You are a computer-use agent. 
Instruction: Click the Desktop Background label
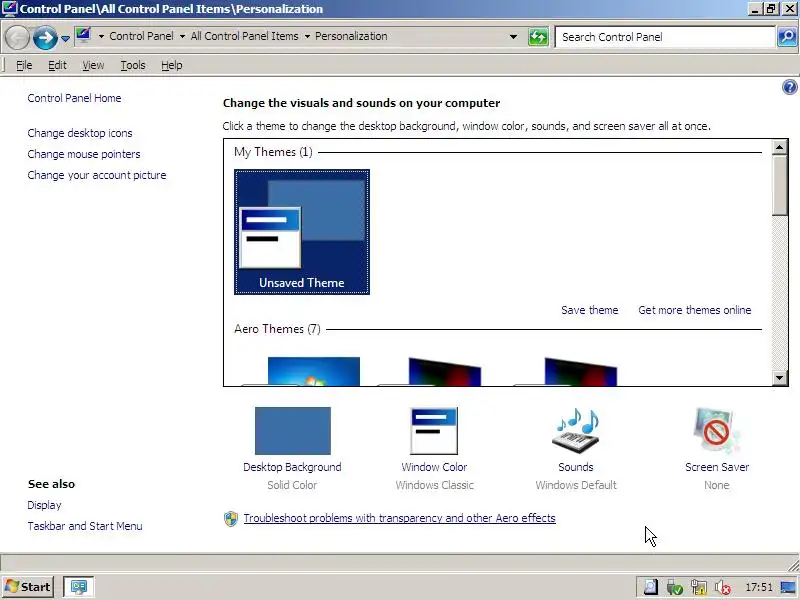(x=292, y=467)
